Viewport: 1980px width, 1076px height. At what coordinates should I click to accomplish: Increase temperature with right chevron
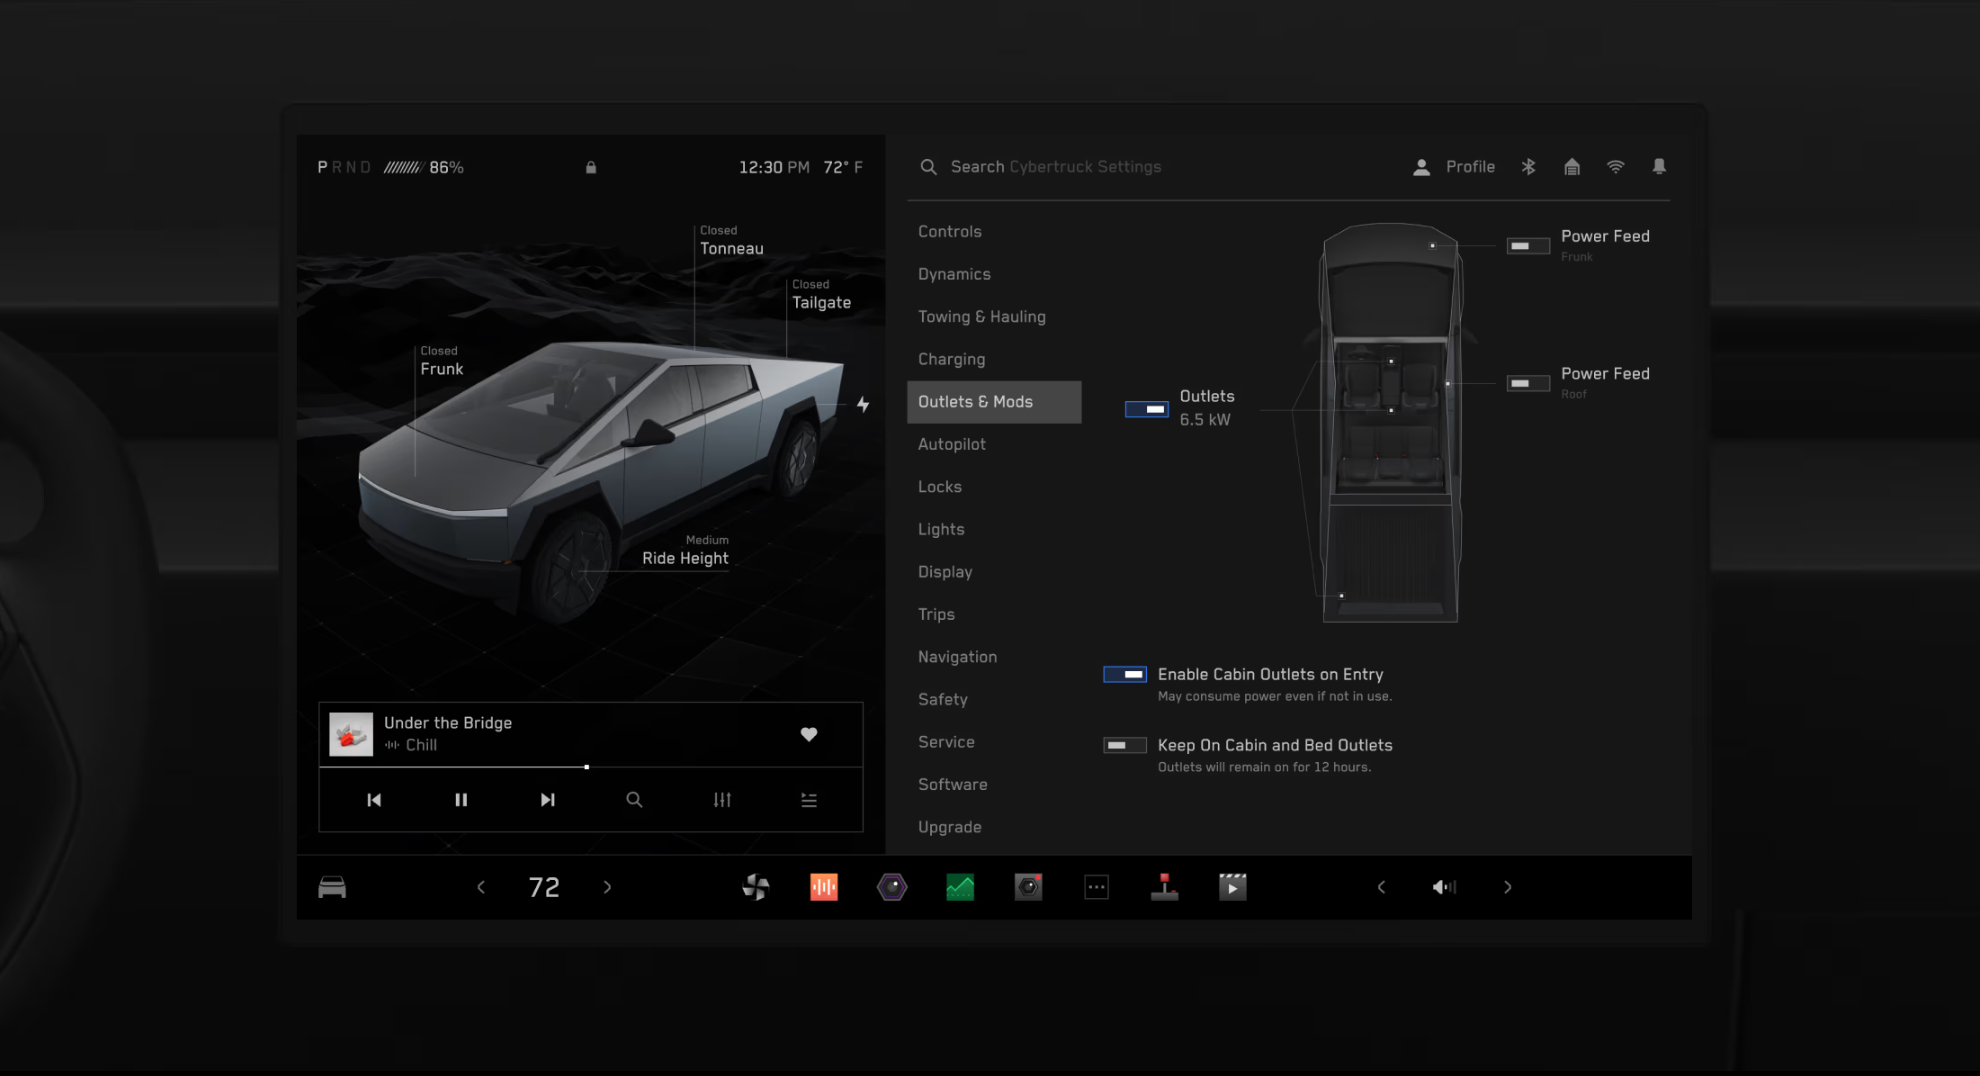click(607, 887)
